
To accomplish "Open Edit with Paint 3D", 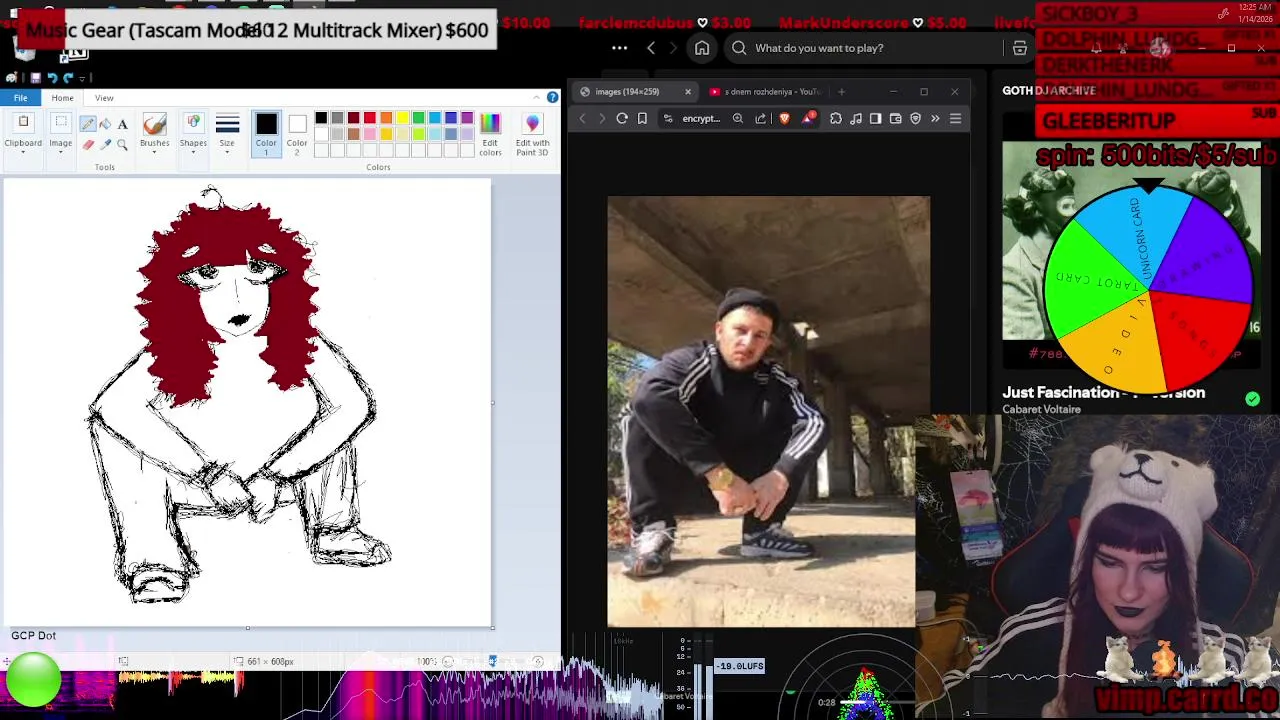I will (532, 134).
